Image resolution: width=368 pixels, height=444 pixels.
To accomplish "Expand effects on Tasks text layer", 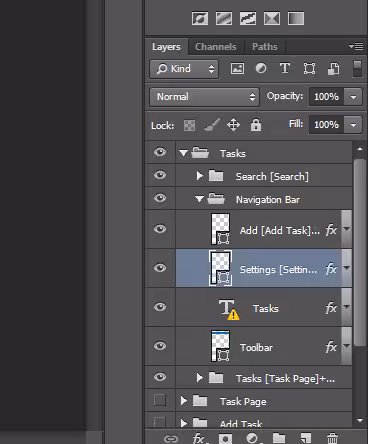I will (x=347, y=307).
